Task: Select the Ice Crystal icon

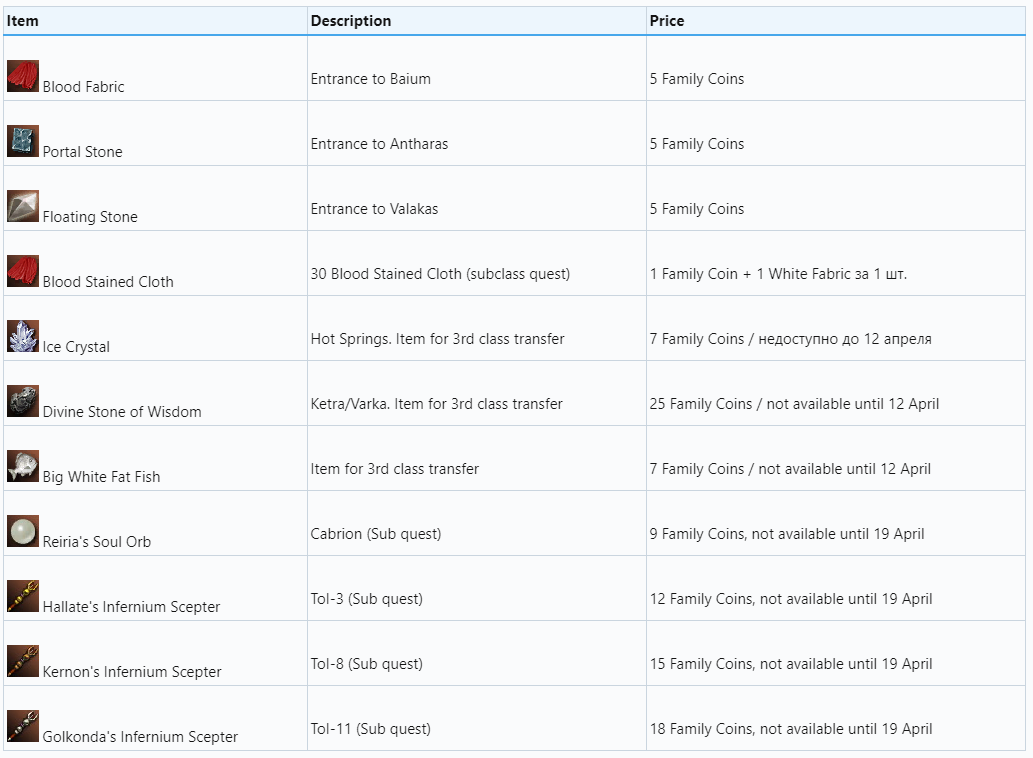Action: pos(23,336)
